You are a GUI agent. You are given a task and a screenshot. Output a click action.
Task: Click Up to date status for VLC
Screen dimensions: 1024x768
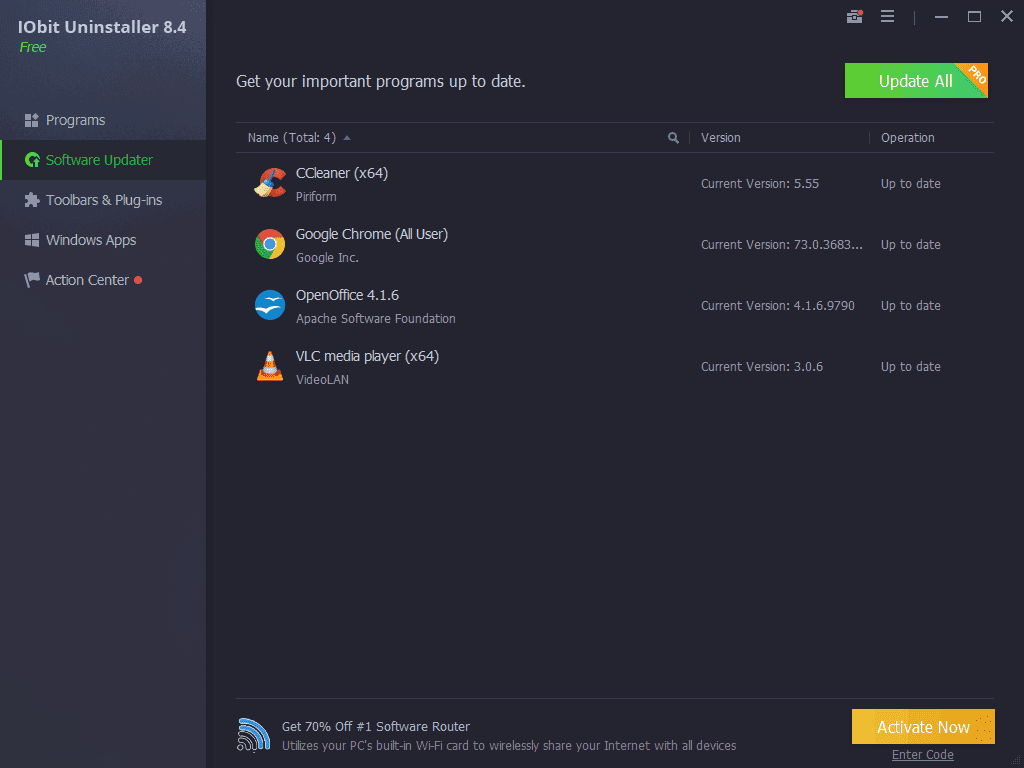(x=910, y=366)
